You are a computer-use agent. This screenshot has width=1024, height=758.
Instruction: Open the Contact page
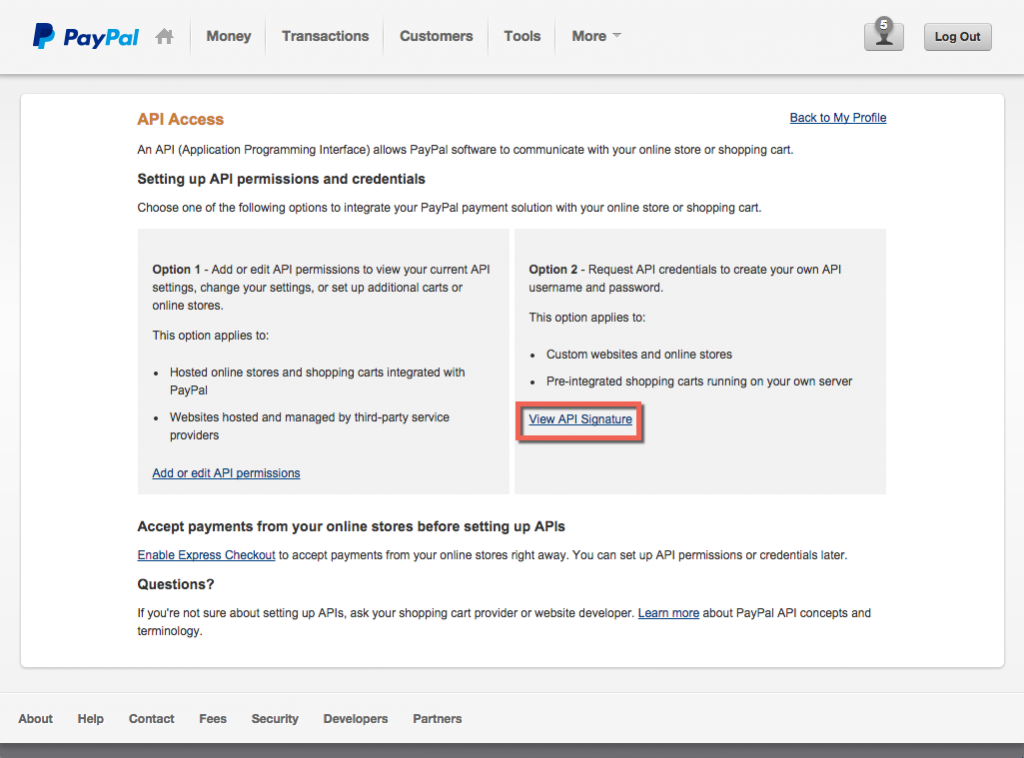(151, 719)
